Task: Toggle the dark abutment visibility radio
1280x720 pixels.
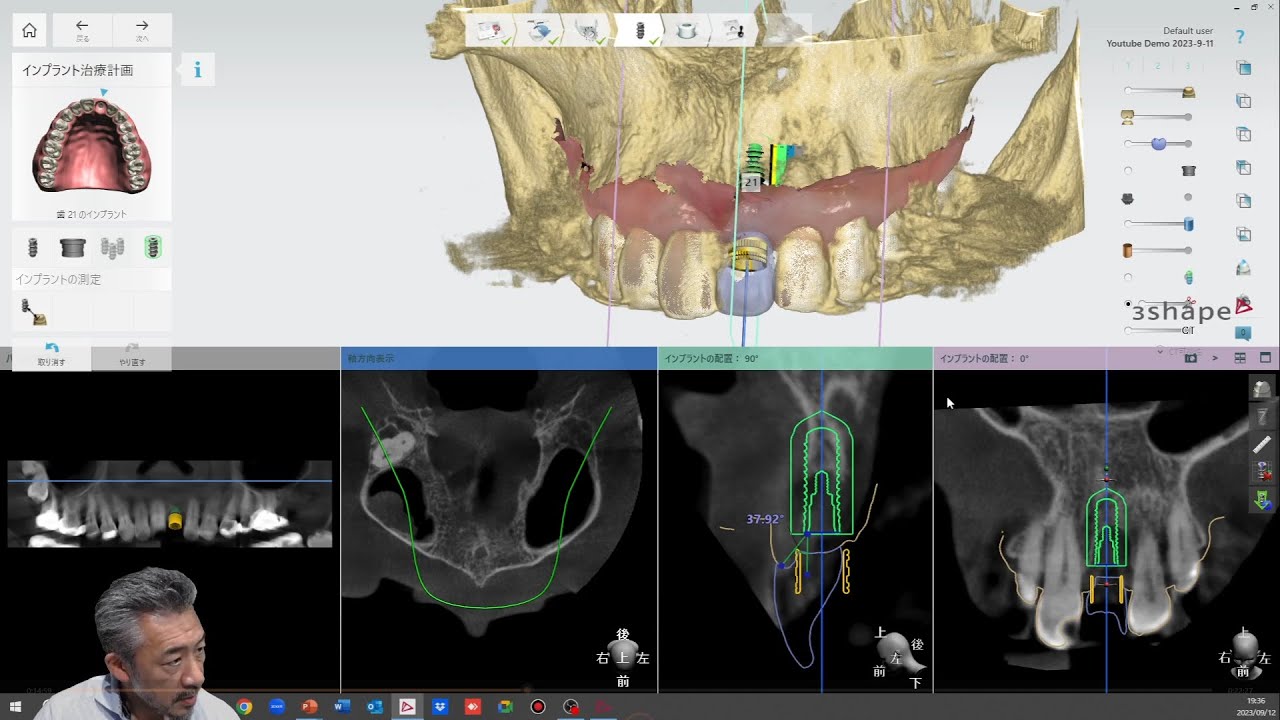Action: click(1188, 198)
